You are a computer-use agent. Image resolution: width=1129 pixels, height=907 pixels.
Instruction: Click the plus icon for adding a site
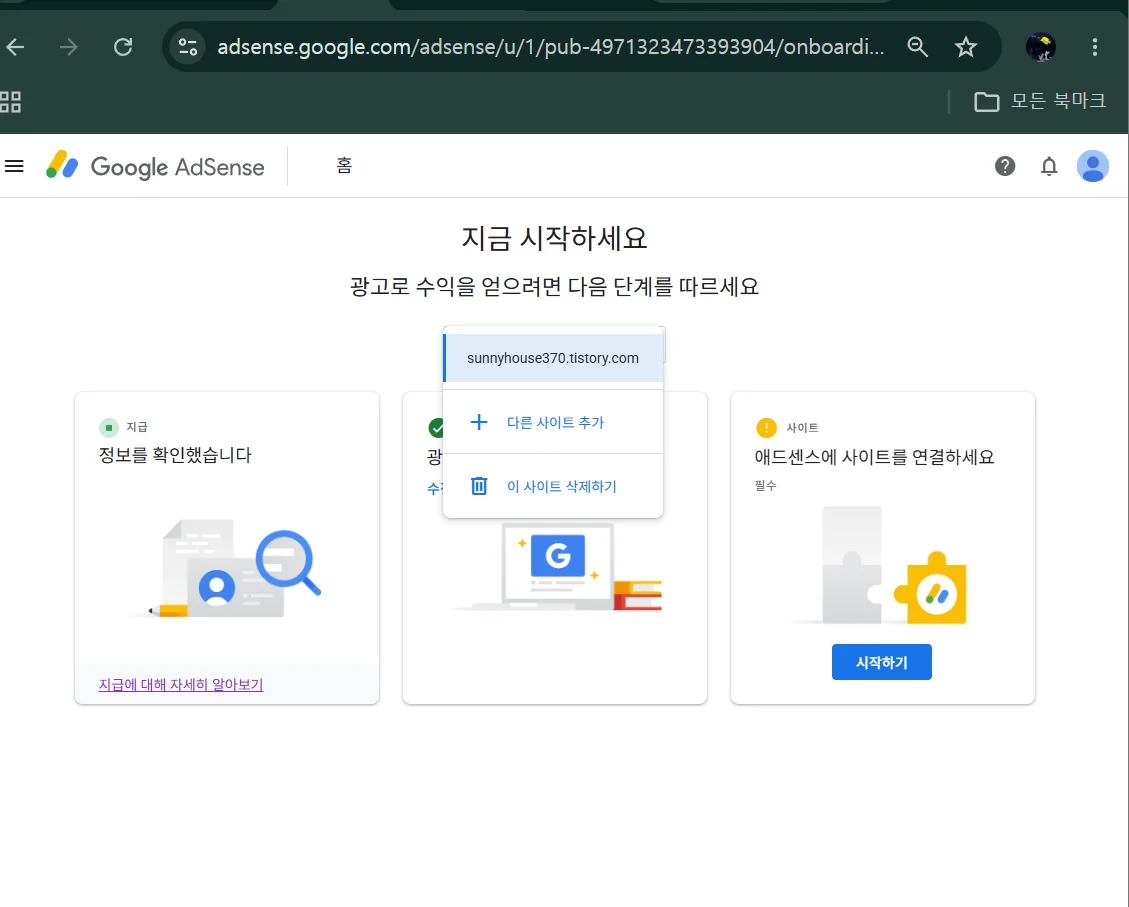tap(479, 422)
